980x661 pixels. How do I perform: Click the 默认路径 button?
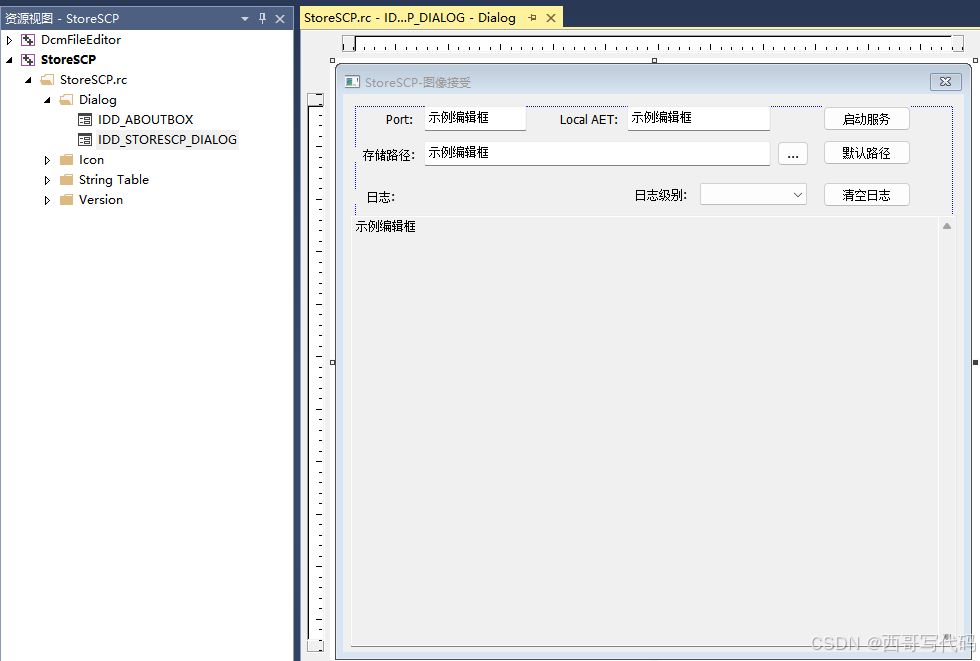[x=866, y=152]
